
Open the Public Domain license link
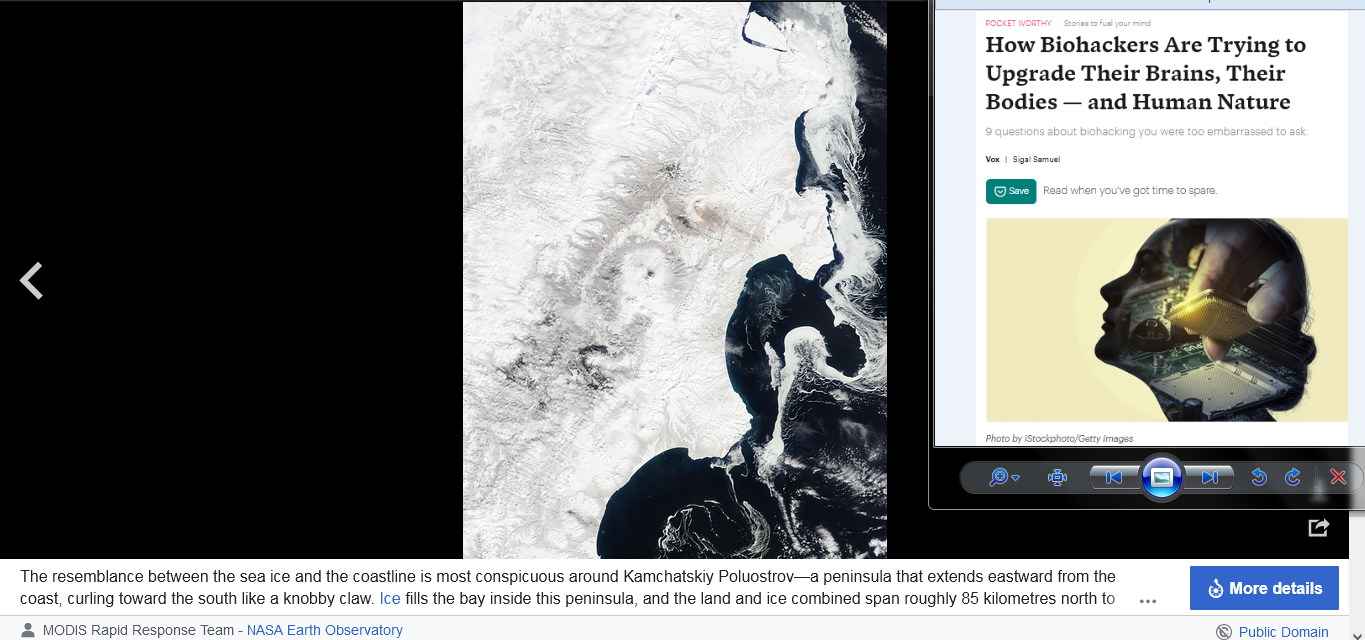pos(1283,632)
